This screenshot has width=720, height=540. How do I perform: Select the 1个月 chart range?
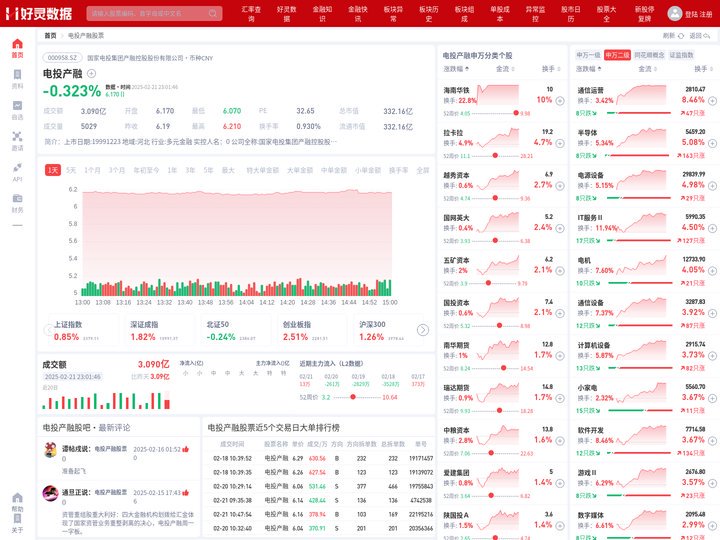tap(92, 170)
